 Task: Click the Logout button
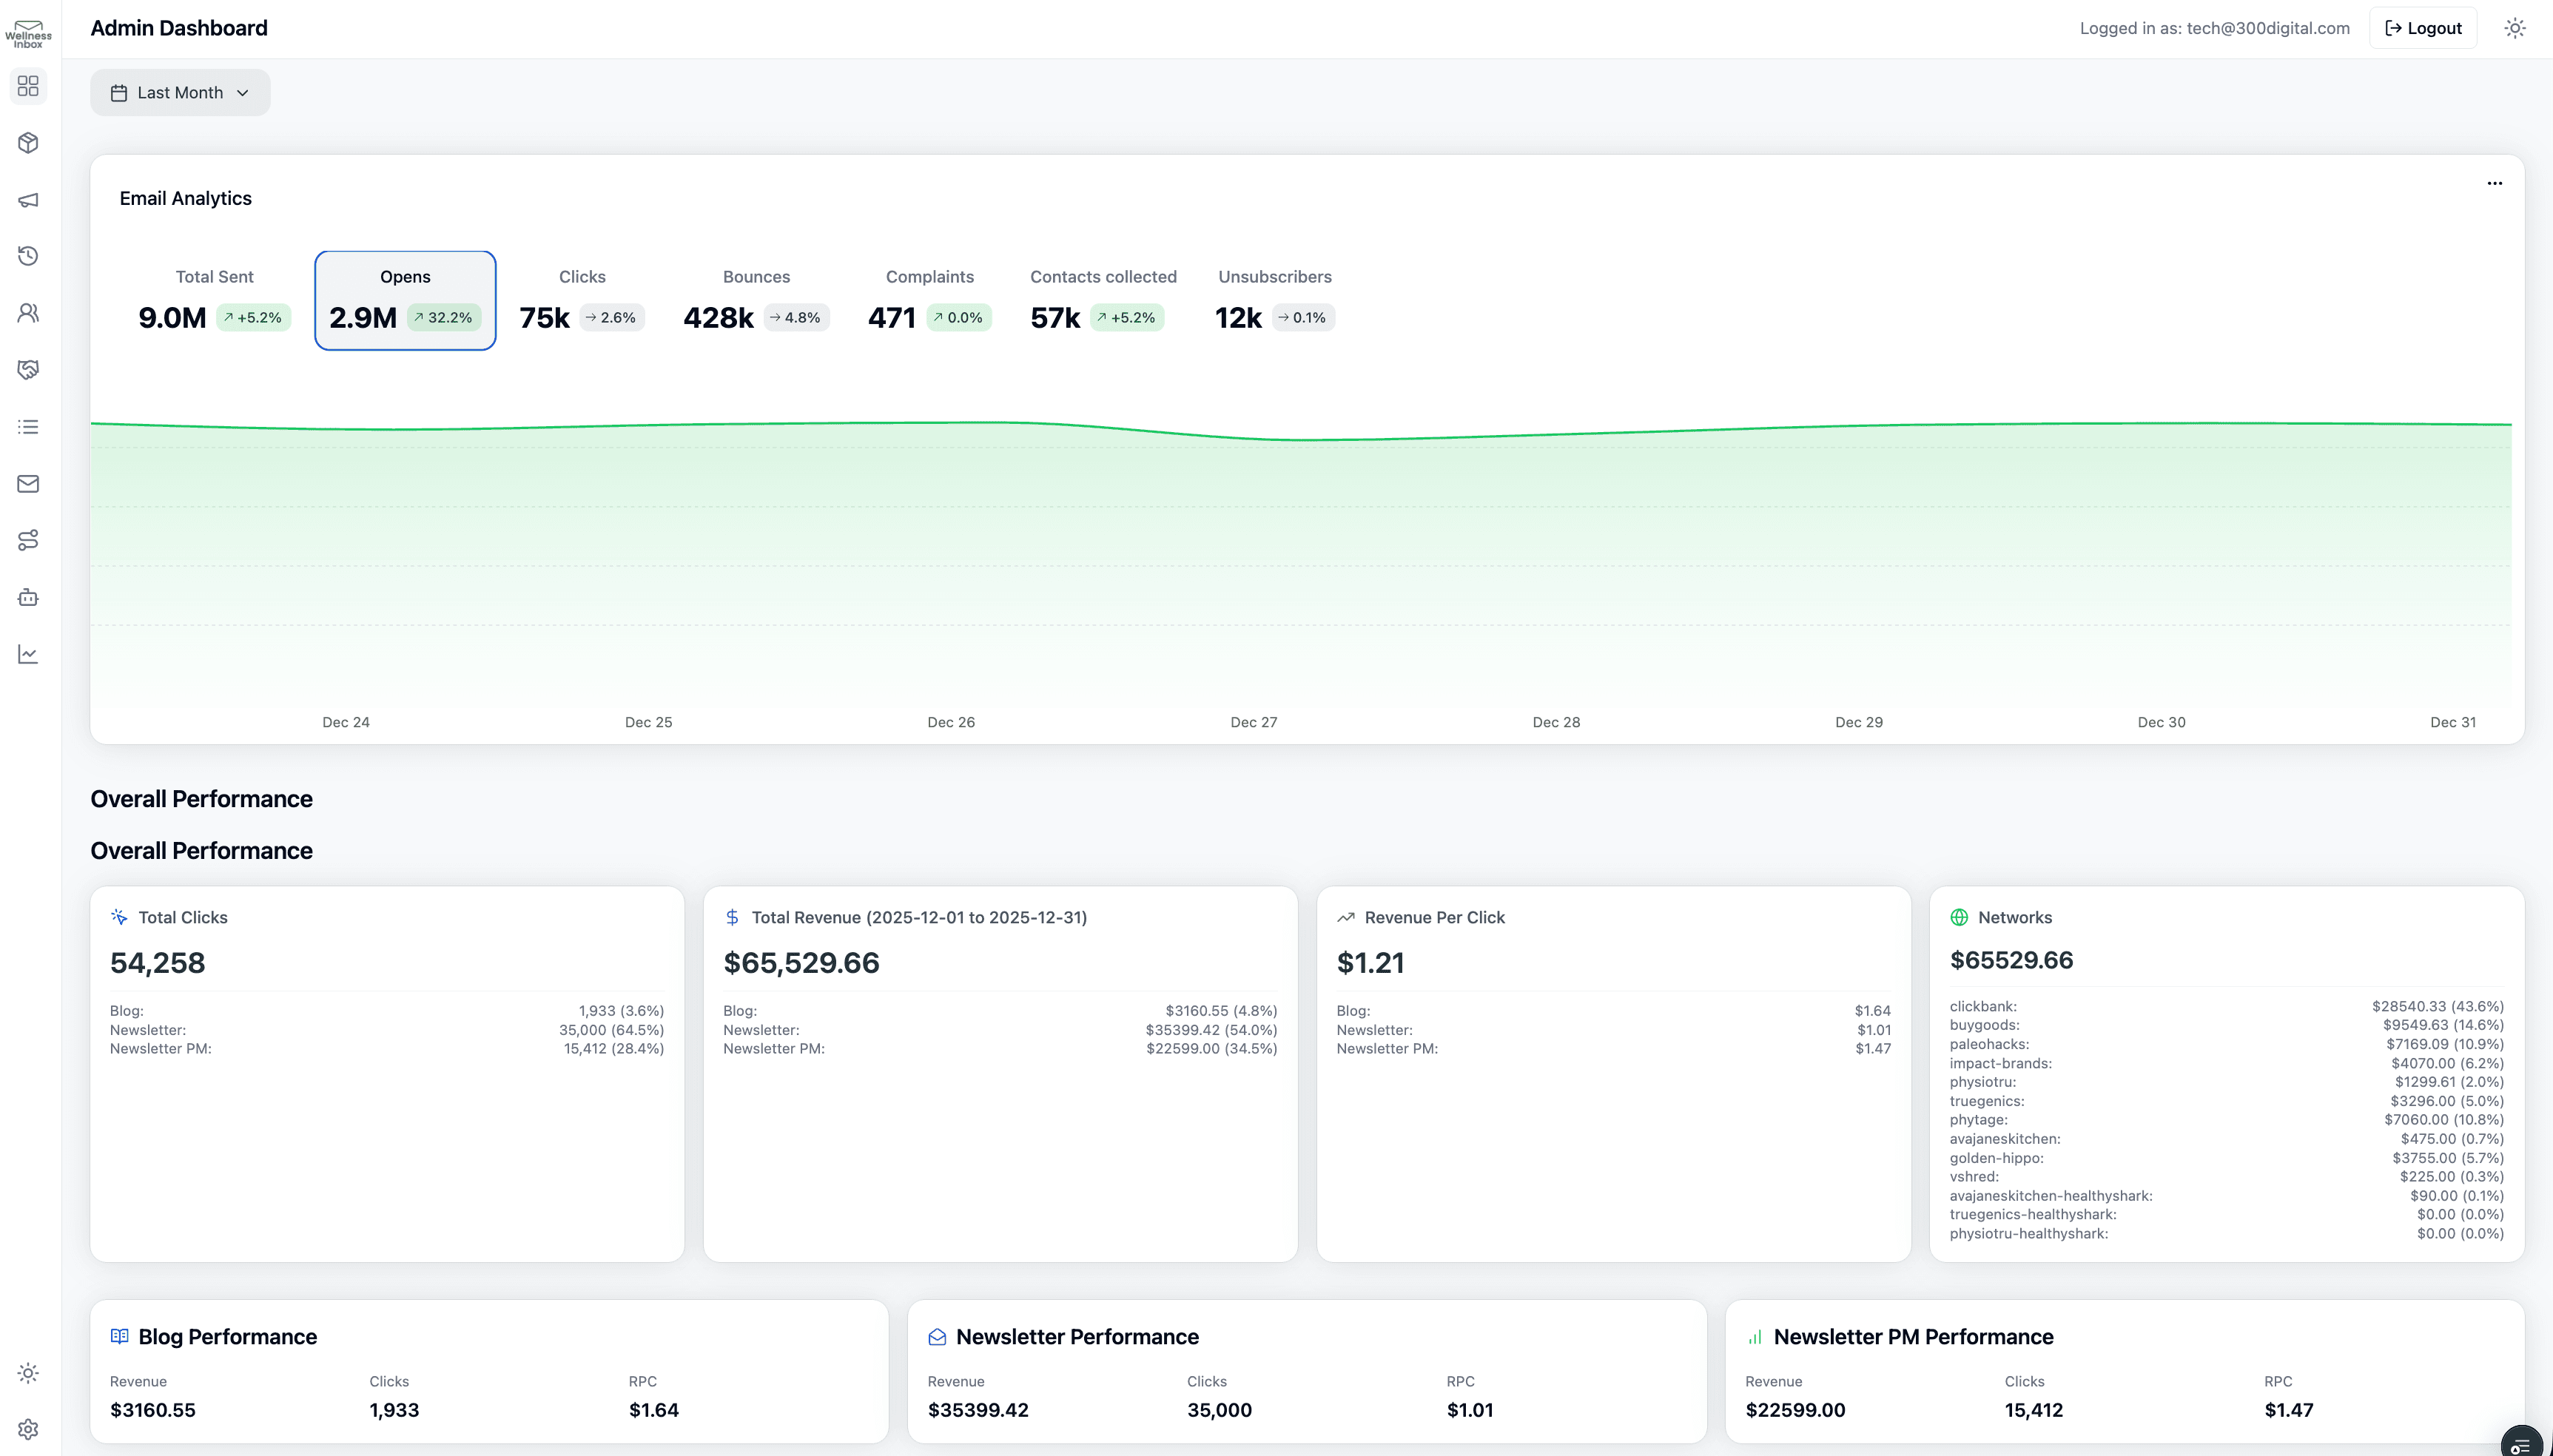[x=2422, y=27]
